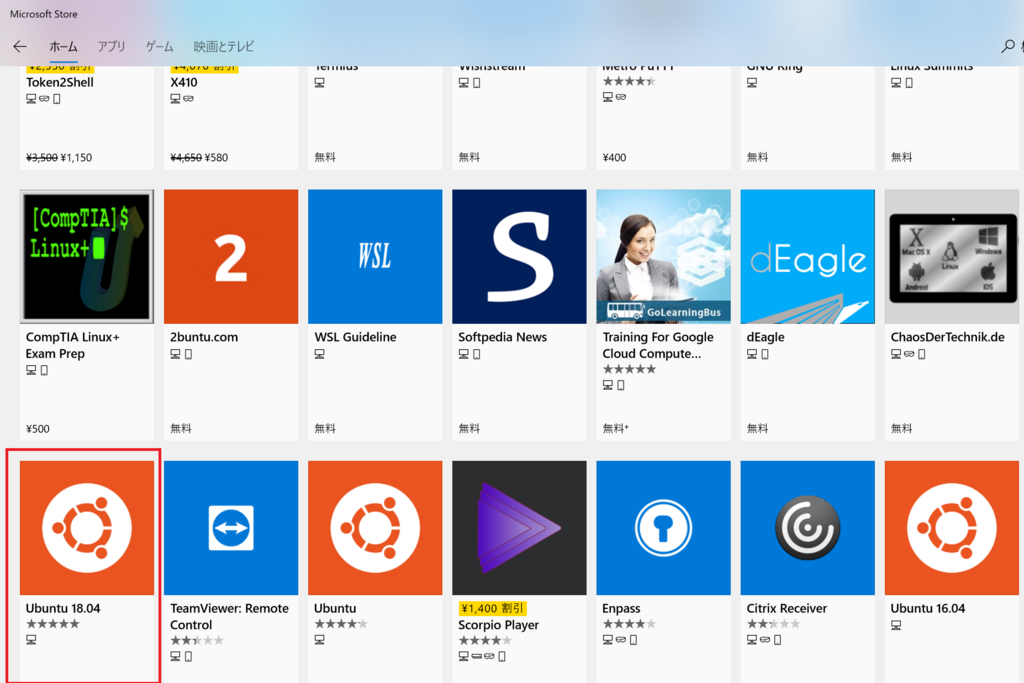The height and width of the screenshot is (683, 1024).
Task: Open the Ubuntu 16.04 app icon
Action: [x=952, y=528]
